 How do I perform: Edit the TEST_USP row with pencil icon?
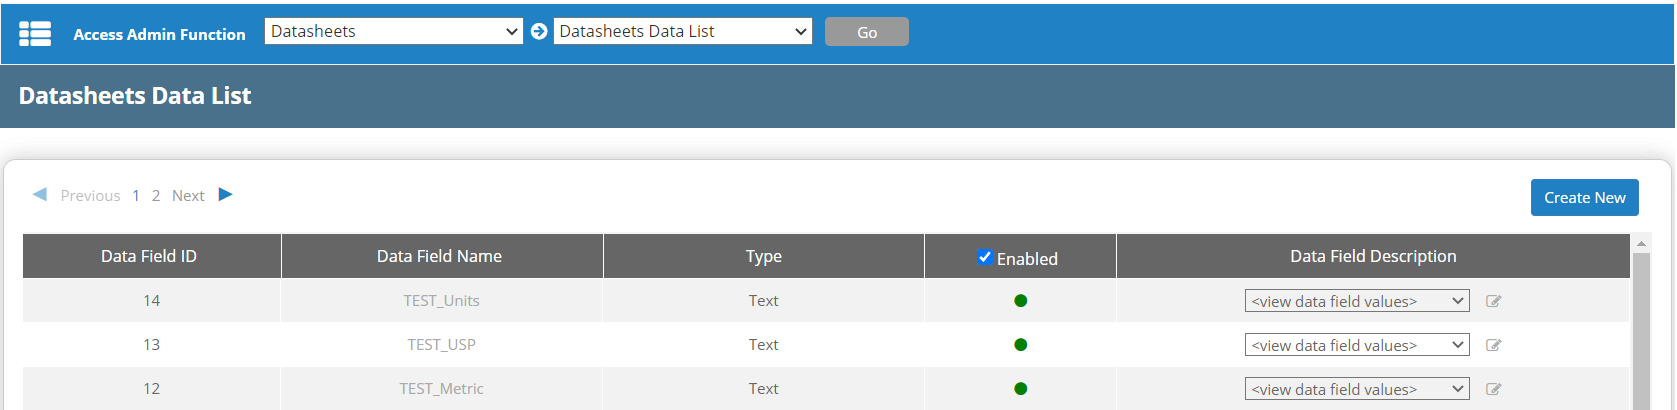click(x=1493, y=345)
